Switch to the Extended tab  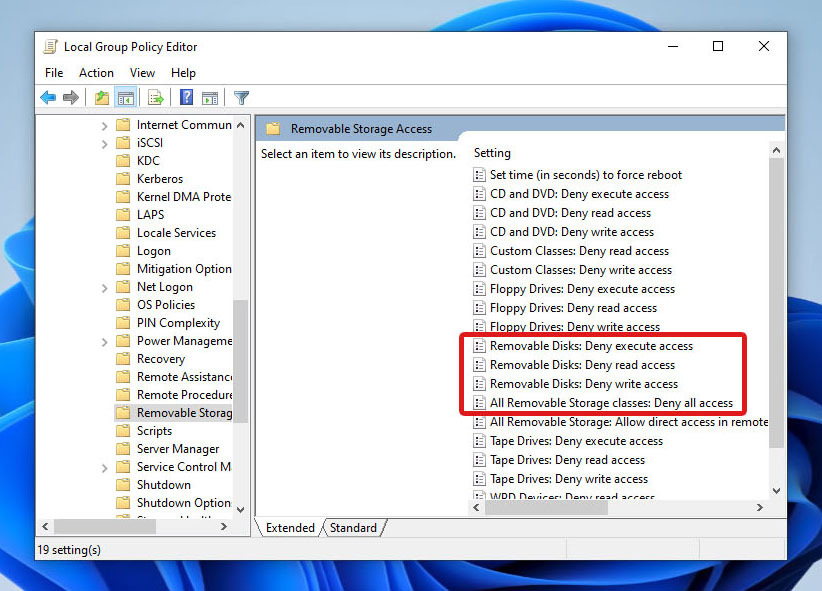point(289,527)
